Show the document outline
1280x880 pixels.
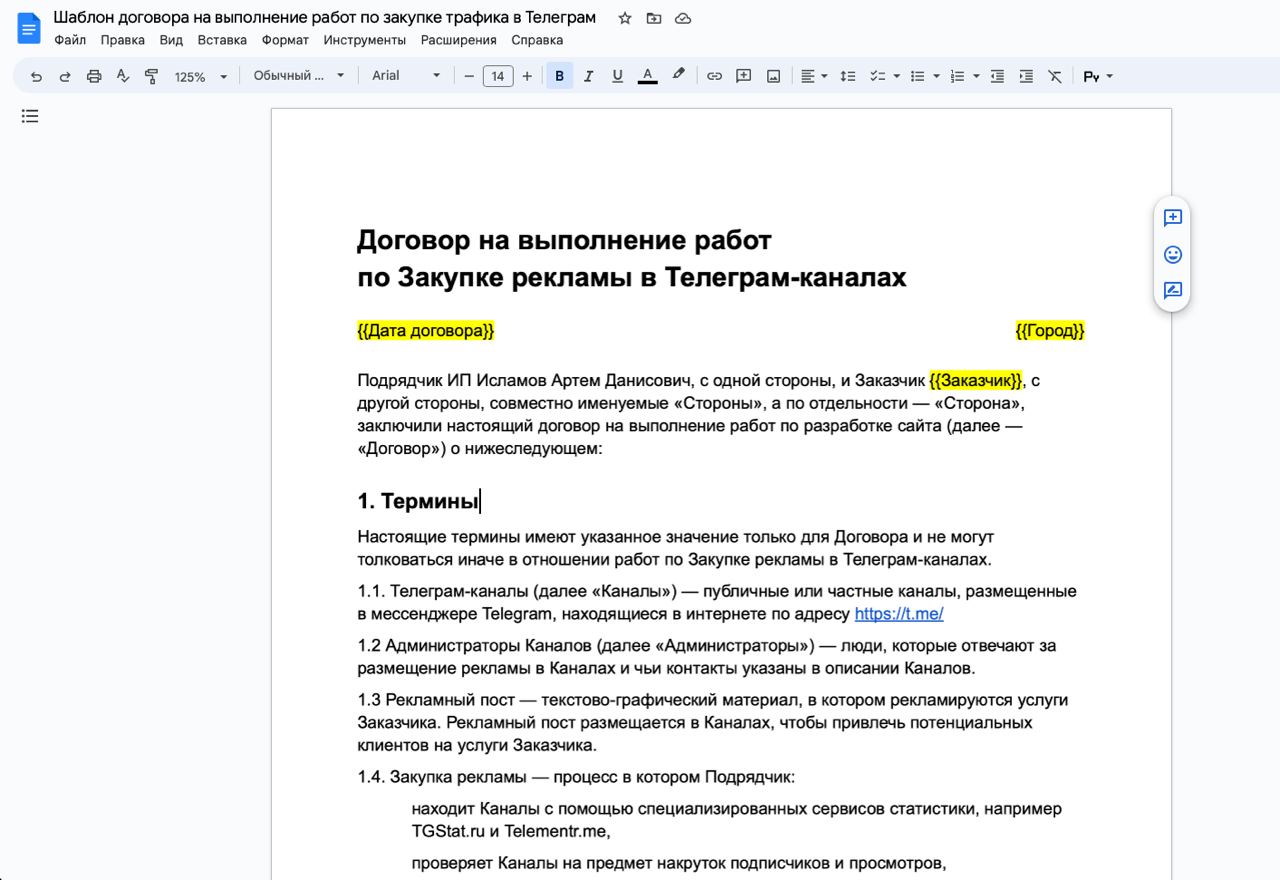(x=30, y=116)
